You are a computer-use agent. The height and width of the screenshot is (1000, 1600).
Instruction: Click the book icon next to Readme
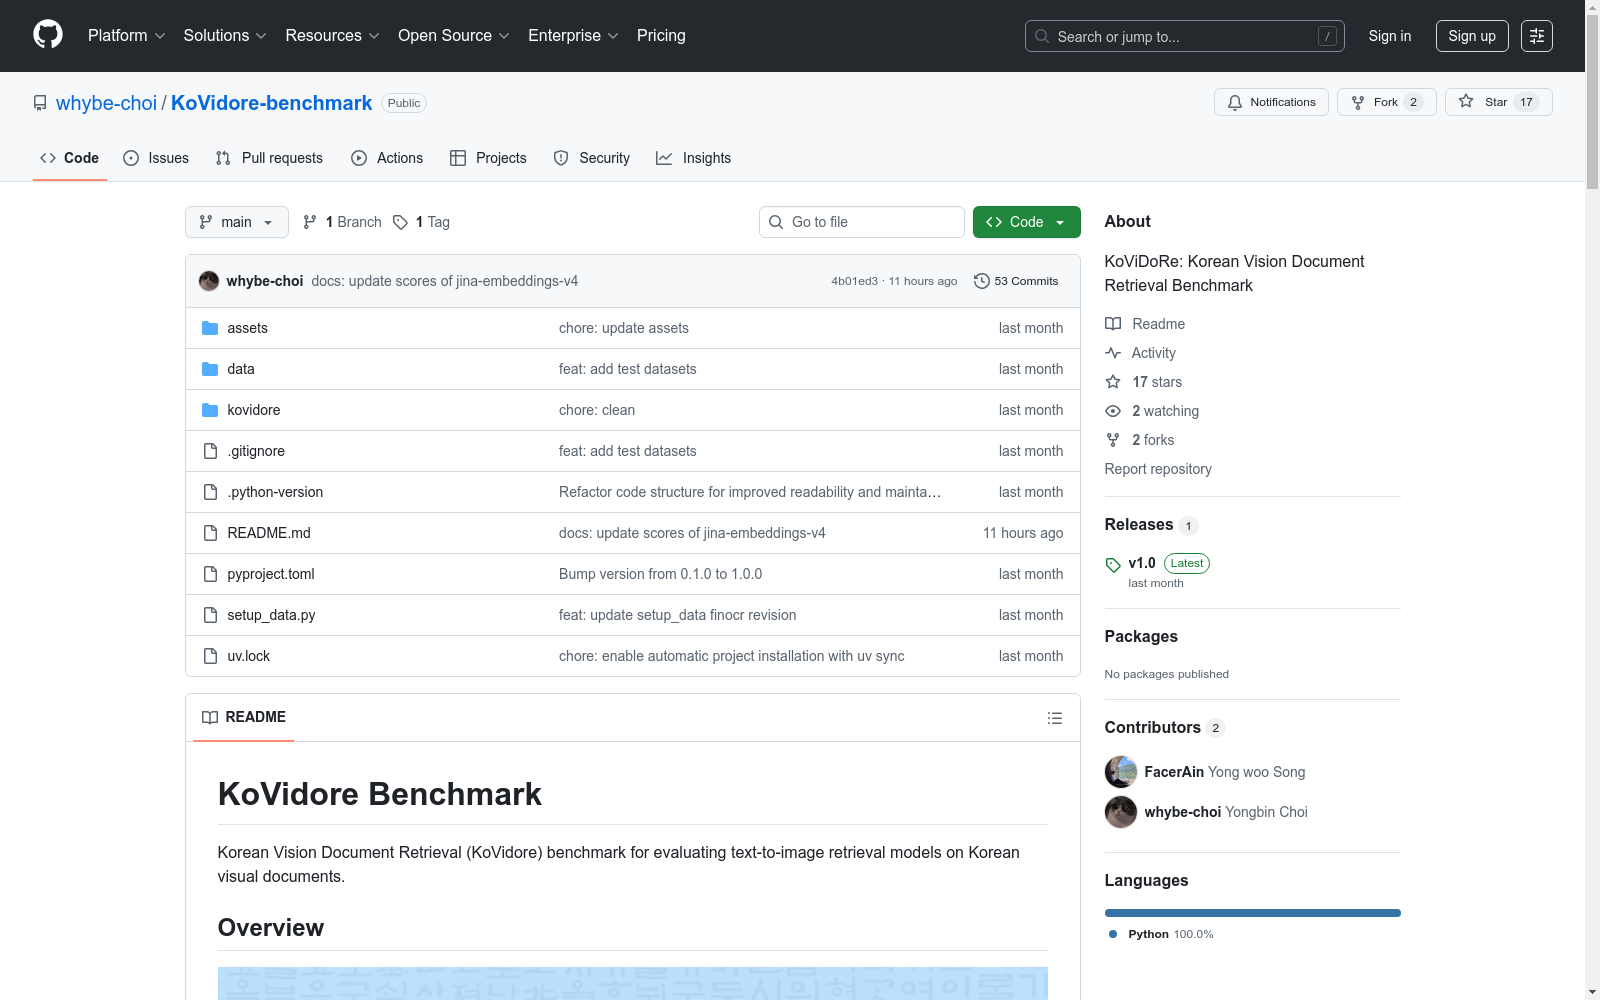(x=1113, y=324)
